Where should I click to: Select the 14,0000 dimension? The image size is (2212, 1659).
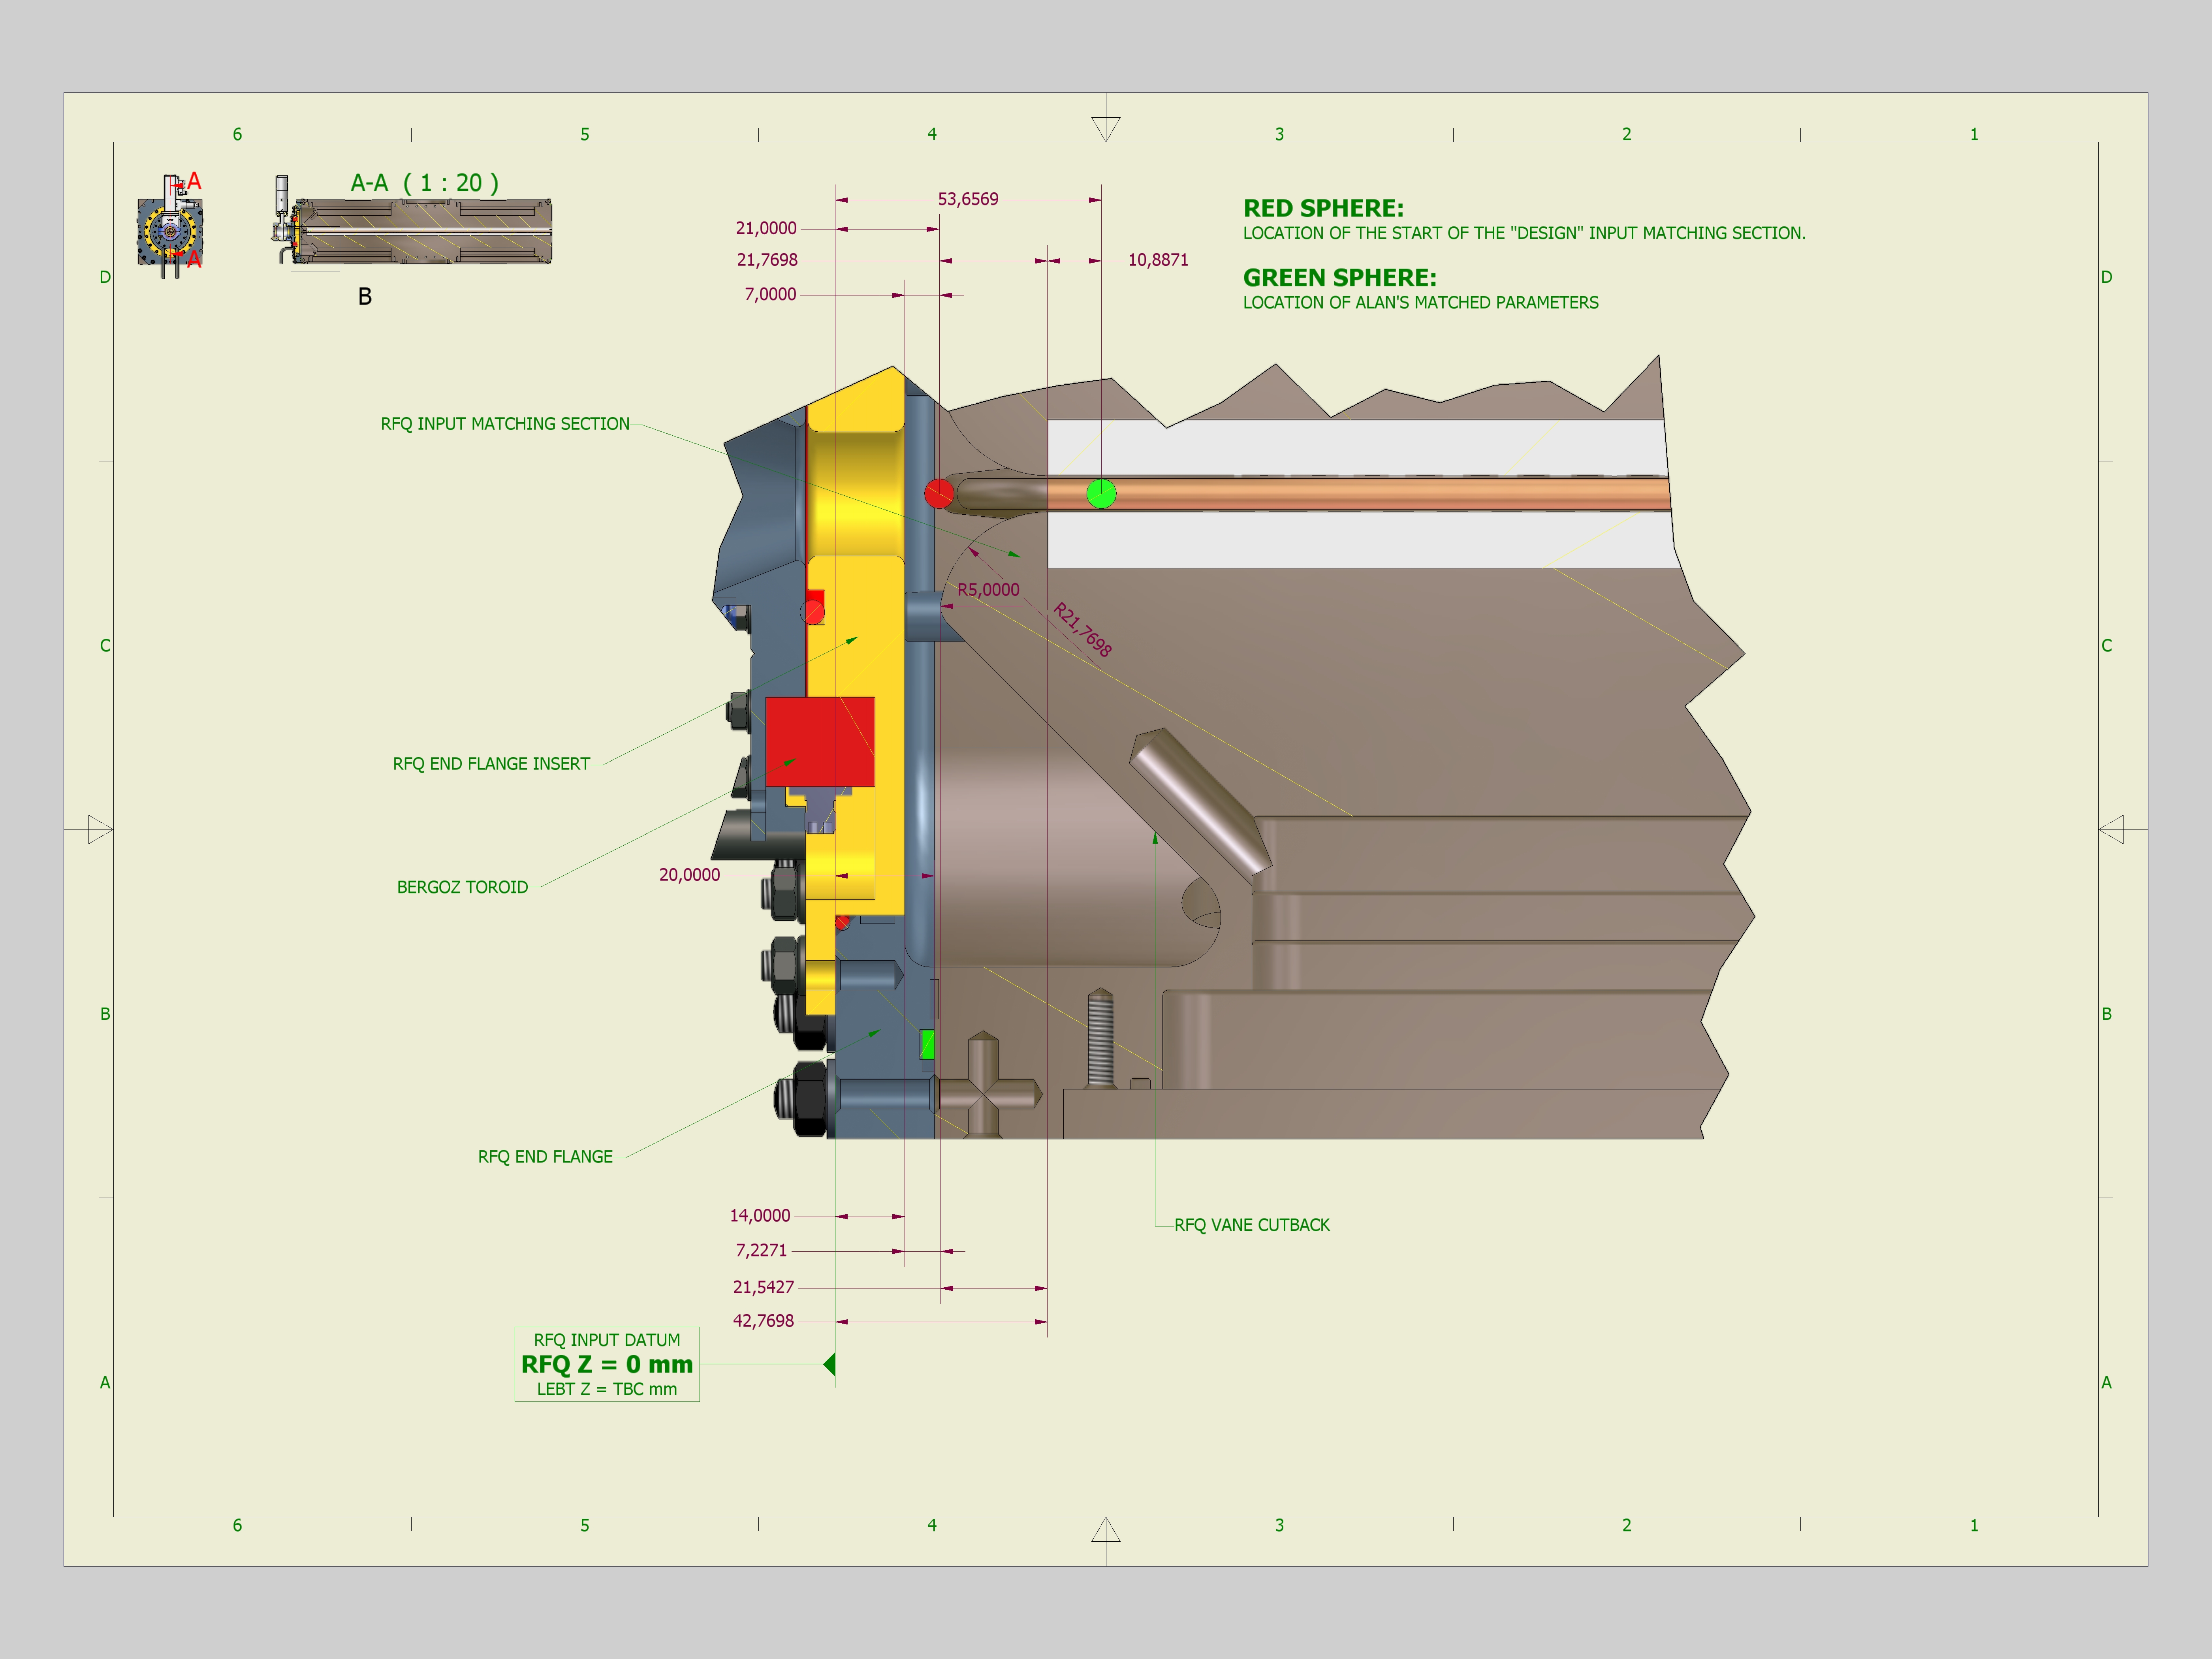coord(760,1216)
